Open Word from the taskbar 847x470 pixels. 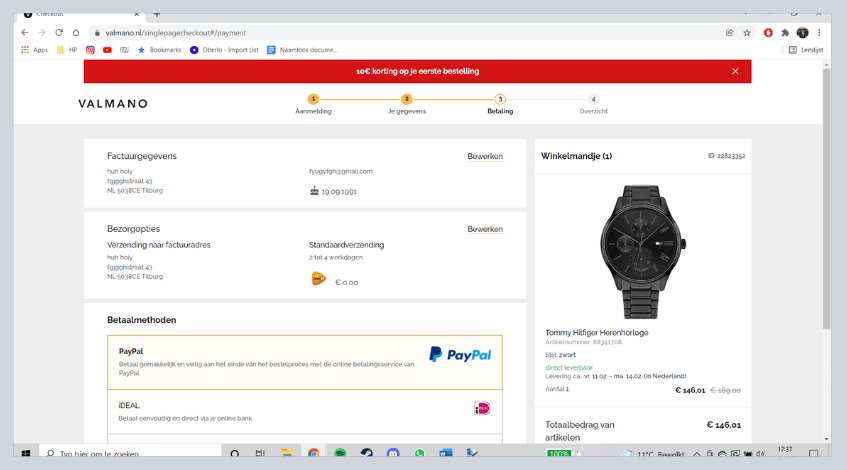[x=445, y=453]
